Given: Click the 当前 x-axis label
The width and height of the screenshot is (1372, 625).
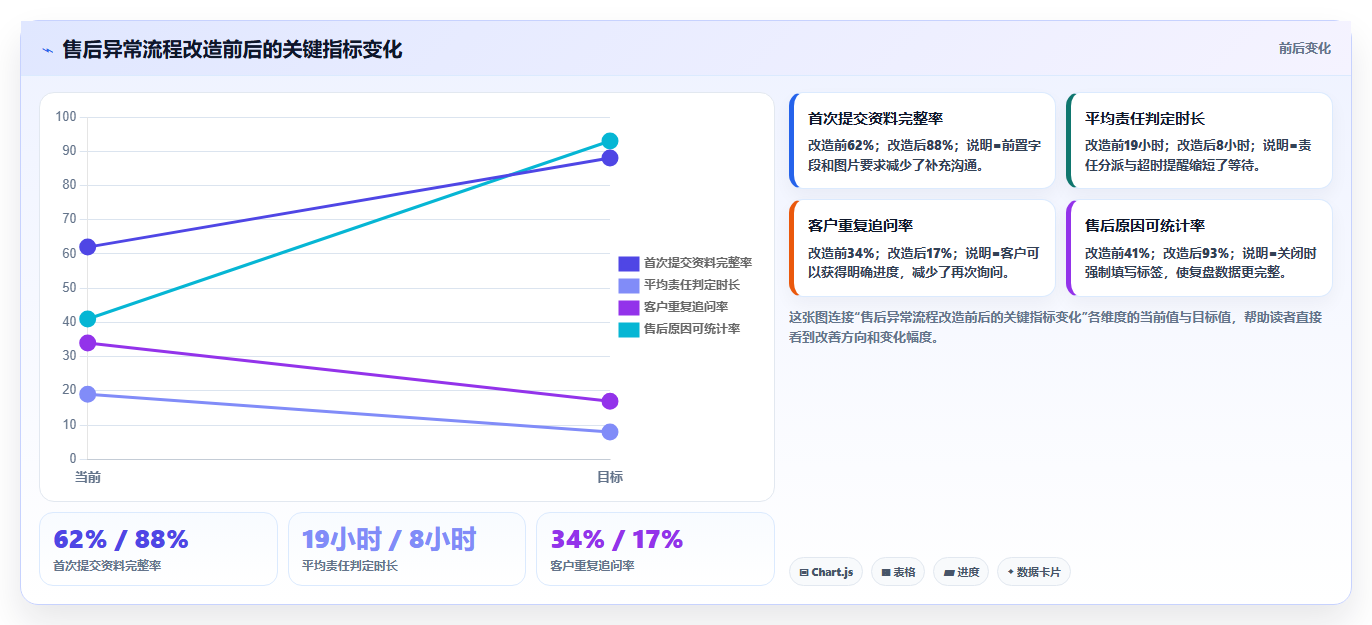Looking at the screenshot, I should (x=88, y=477).
